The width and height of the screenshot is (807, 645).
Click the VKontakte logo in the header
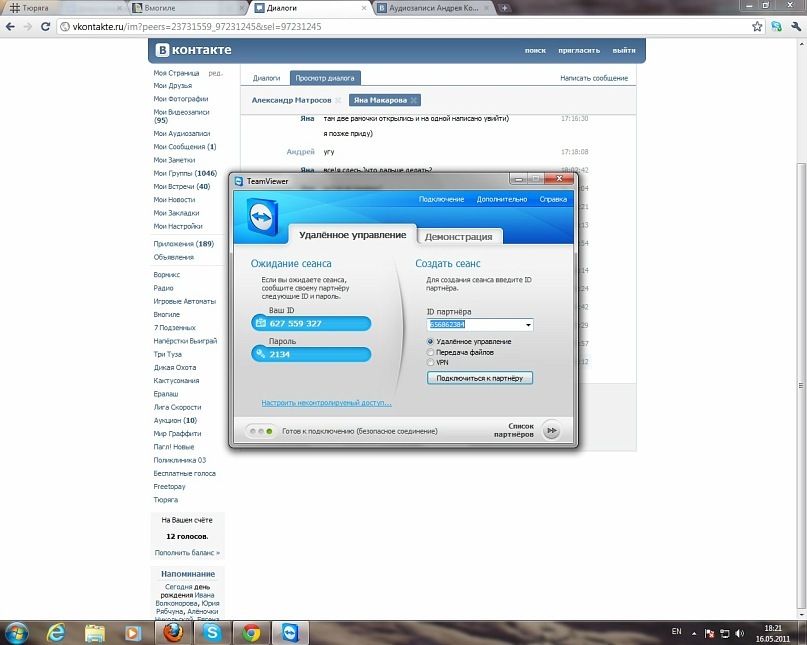click(192, 50)
